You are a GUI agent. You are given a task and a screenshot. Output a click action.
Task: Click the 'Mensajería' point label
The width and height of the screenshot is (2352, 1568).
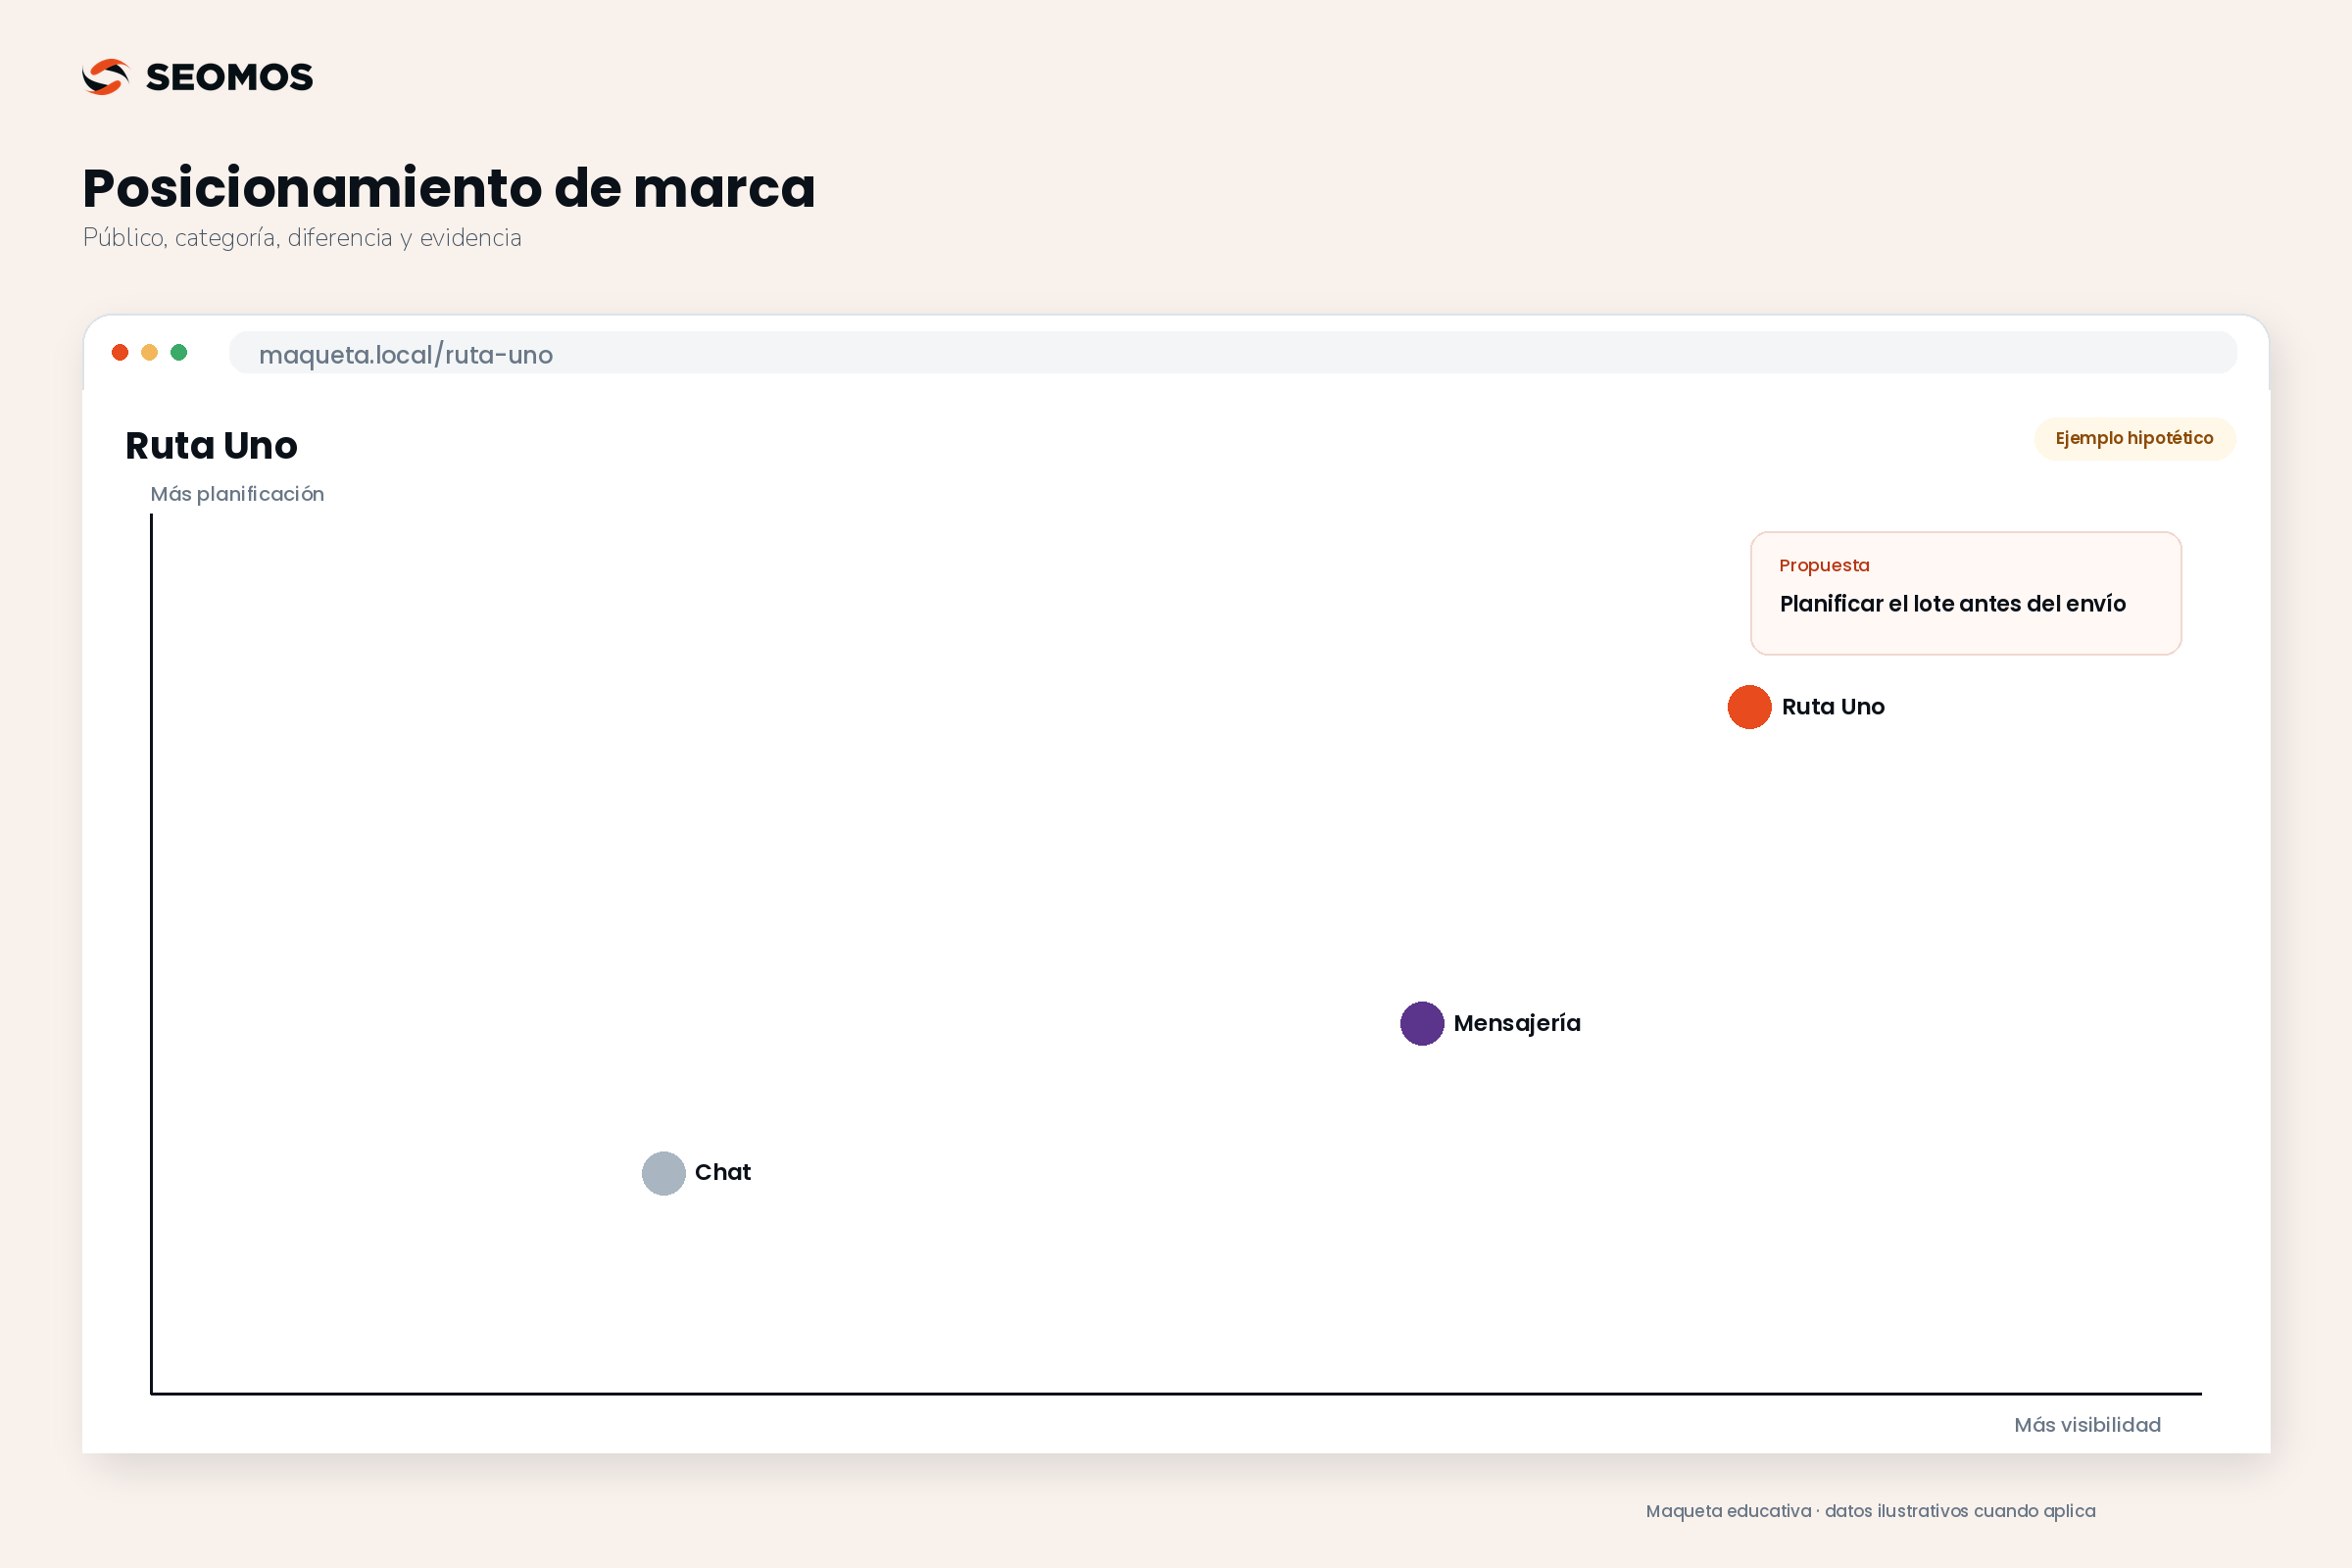tap(1516, 1023)
